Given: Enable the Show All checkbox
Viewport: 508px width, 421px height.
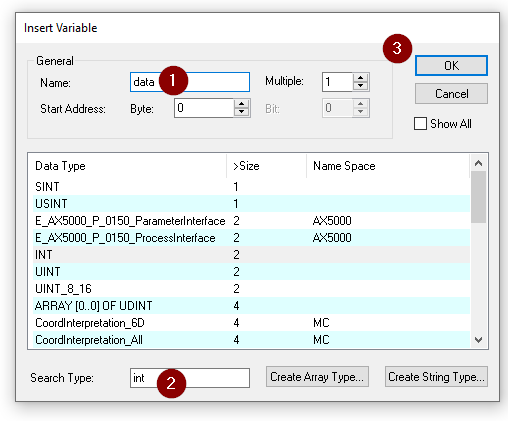Looking at the screenshot, I should (420, 124).
